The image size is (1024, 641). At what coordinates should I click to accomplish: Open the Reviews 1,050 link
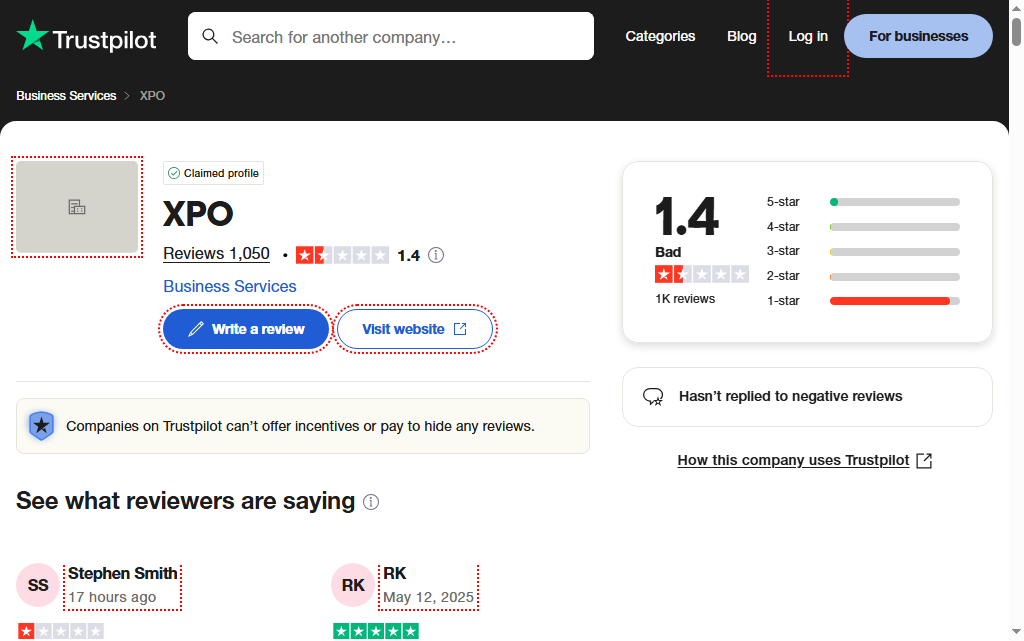pos(216,253)
